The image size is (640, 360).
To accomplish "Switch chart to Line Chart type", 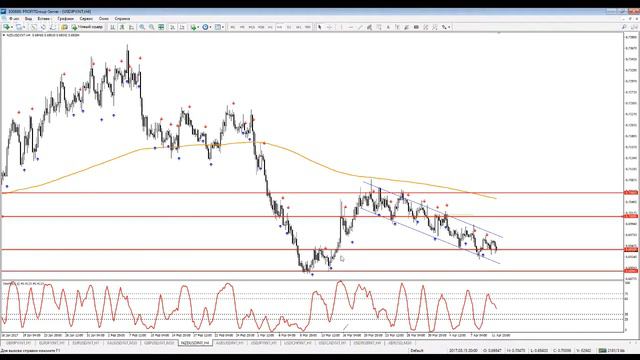I will point(131,27).
